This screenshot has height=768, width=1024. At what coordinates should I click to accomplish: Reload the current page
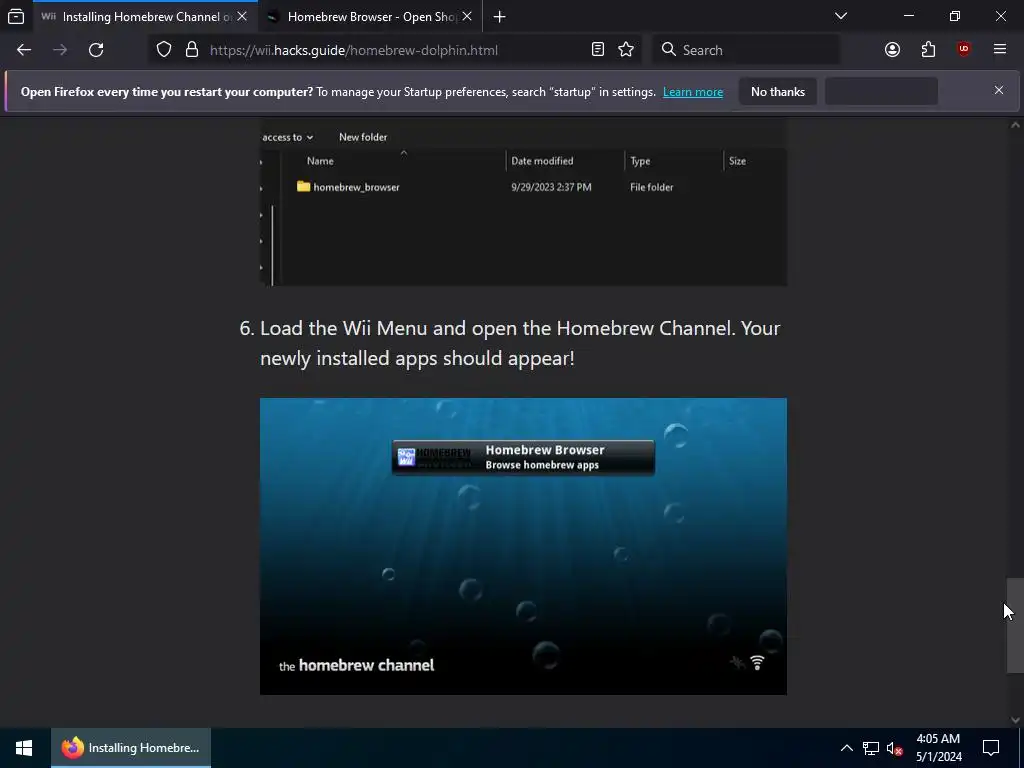tap(96, 50)
